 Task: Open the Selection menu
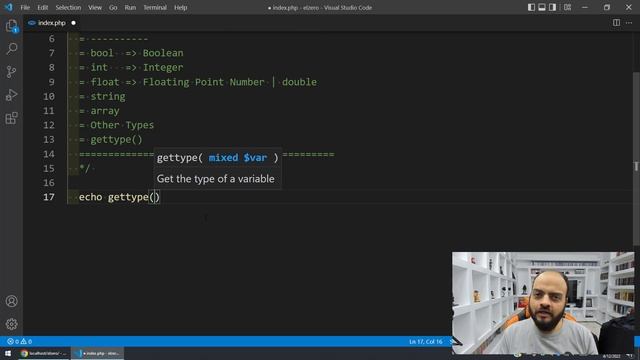click(x=68, y=7)
